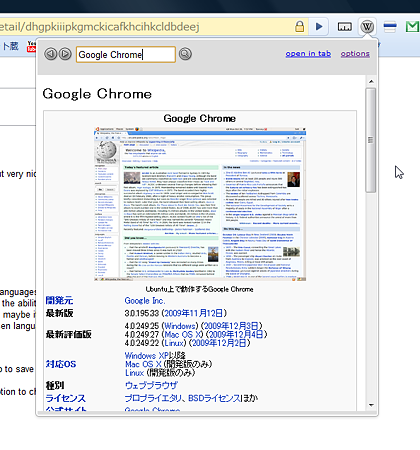The width and height of the screenshot is (420, 450).
Task: Click the blue play arrow toolbar button
Action: point(319,26)
